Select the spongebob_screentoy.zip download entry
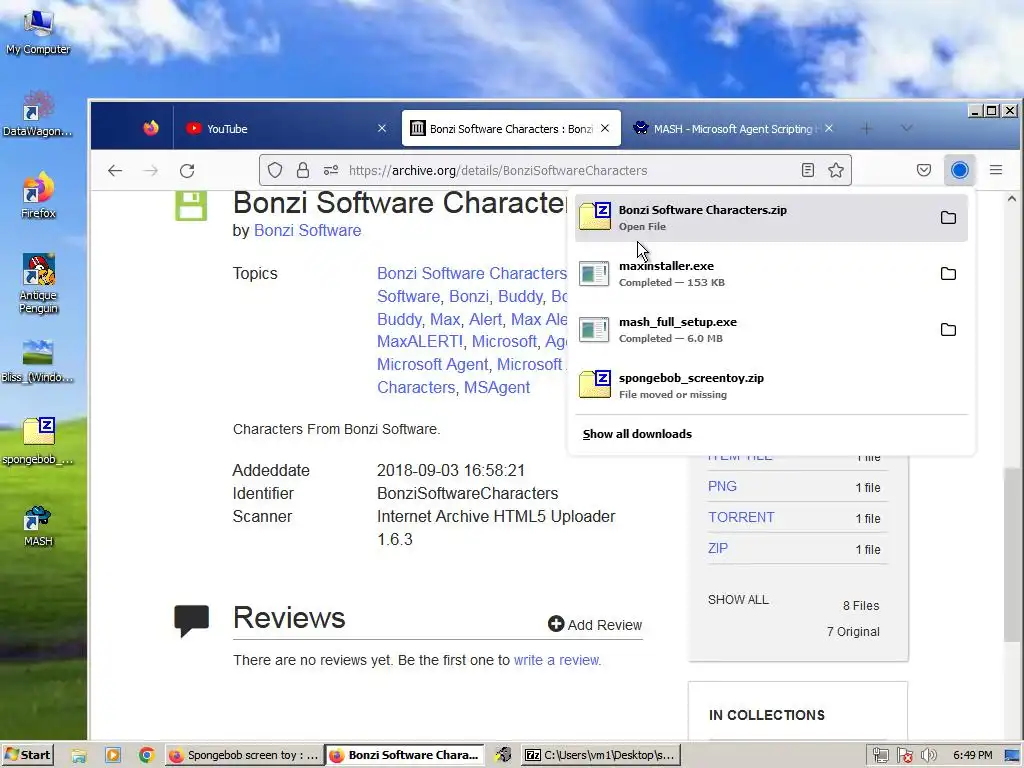Viewport: 1024px width, 768px height. click(771, 386)
